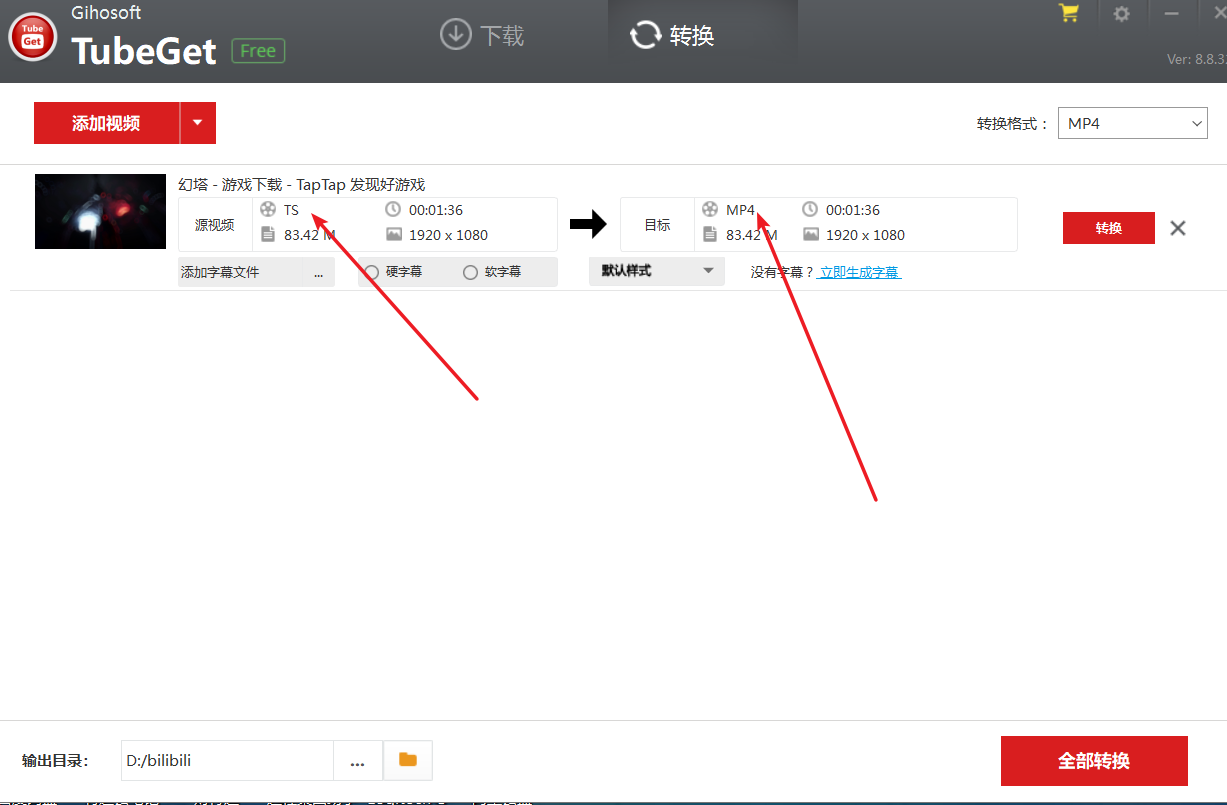Click the video thumbnail preview
This screenshot has height=805, width=1227.
coord(100,211)
